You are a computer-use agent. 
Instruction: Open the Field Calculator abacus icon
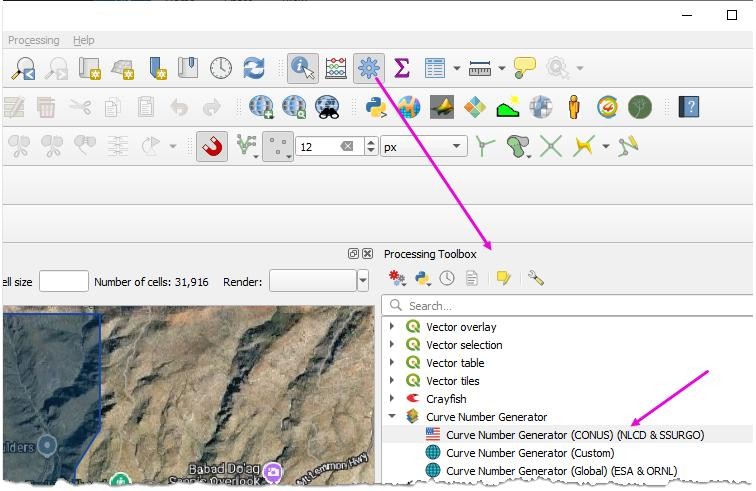(336, 68)
